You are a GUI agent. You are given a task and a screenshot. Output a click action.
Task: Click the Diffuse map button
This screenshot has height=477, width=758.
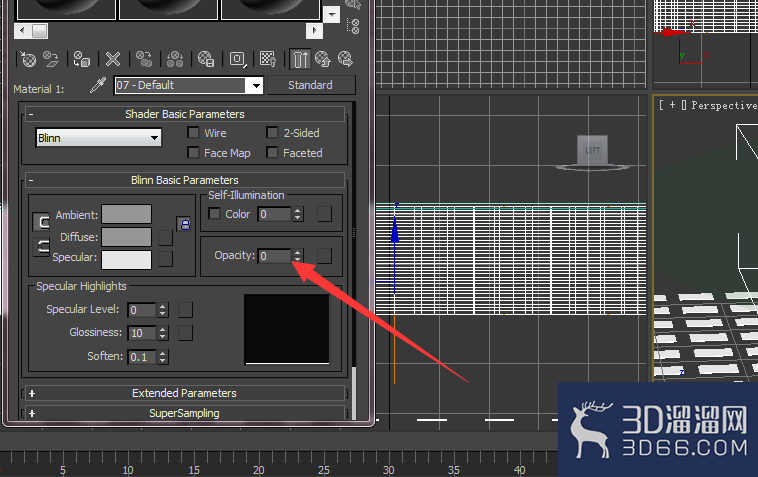165,238
